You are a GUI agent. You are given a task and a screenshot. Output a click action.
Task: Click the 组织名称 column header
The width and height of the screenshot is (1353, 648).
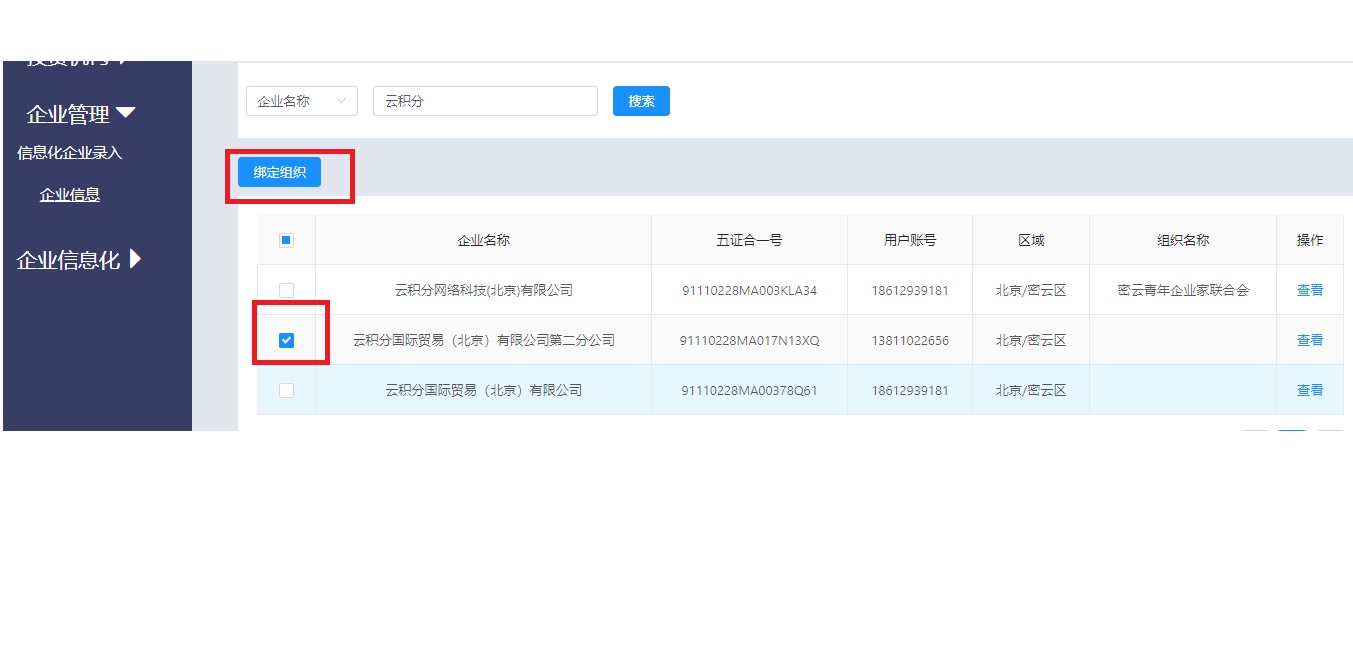click(x=1183, y=240)
